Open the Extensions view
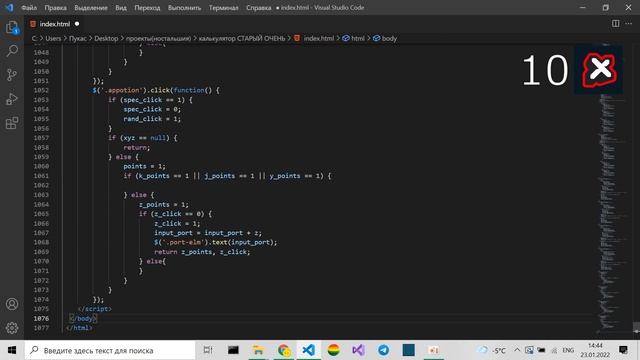The width and height of the screenshot is (640, 360). (x=12, y=123)
